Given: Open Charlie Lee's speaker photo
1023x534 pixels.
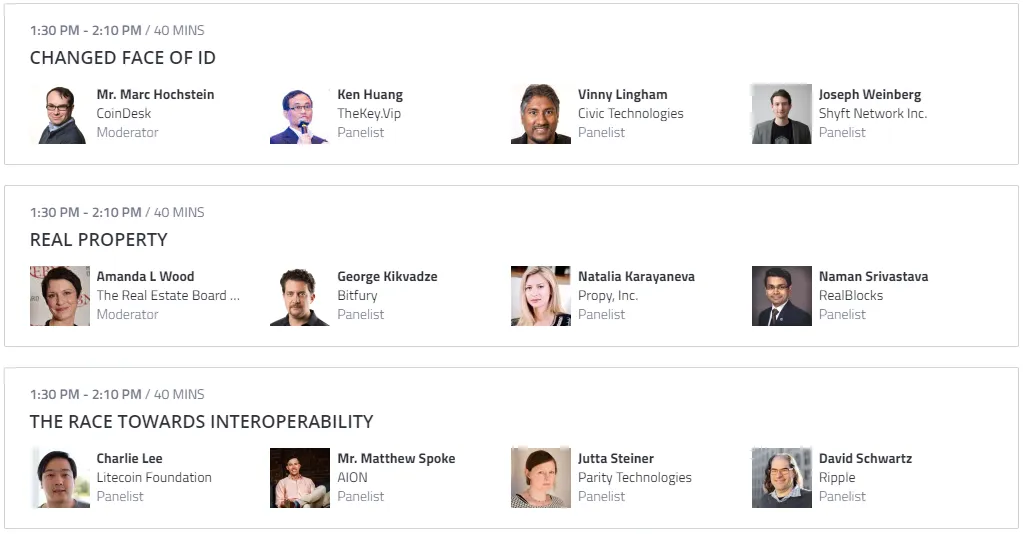Looking at the screenshot, I should click(59, 478).
